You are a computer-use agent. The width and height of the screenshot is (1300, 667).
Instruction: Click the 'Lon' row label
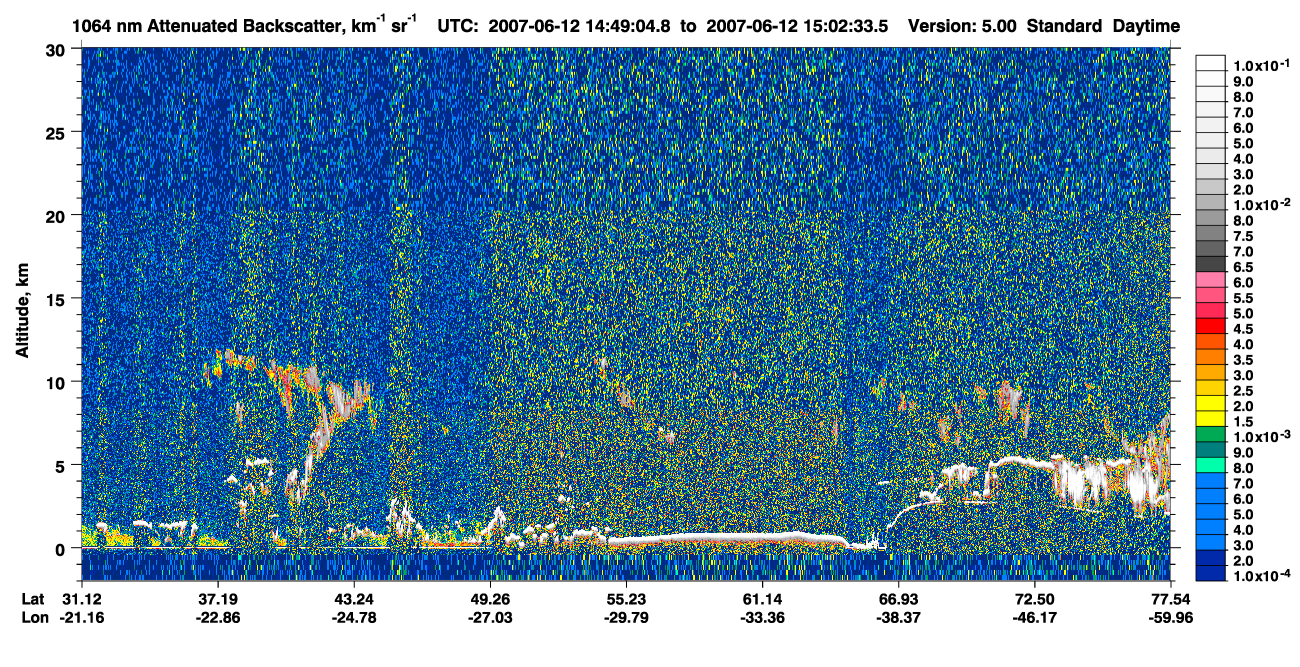pyautogui.click(x=34, y=617)
